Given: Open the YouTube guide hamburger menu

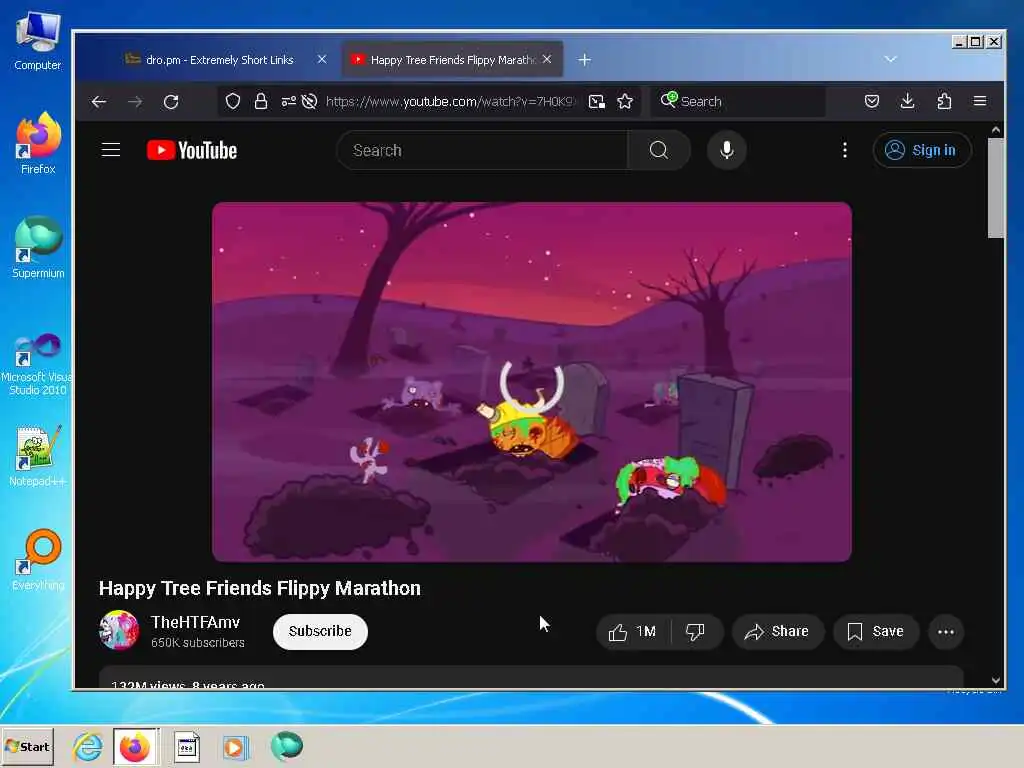Looking at the screenshot, I should click(111, 150).
